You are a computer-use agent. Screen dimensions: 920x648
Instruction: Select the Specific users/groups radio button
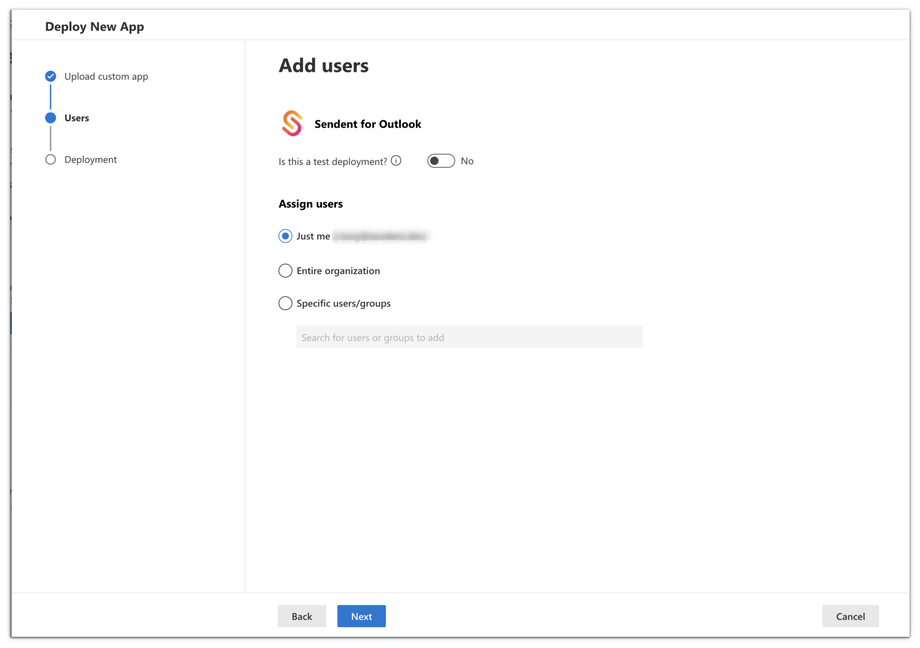tap(285, 303)
